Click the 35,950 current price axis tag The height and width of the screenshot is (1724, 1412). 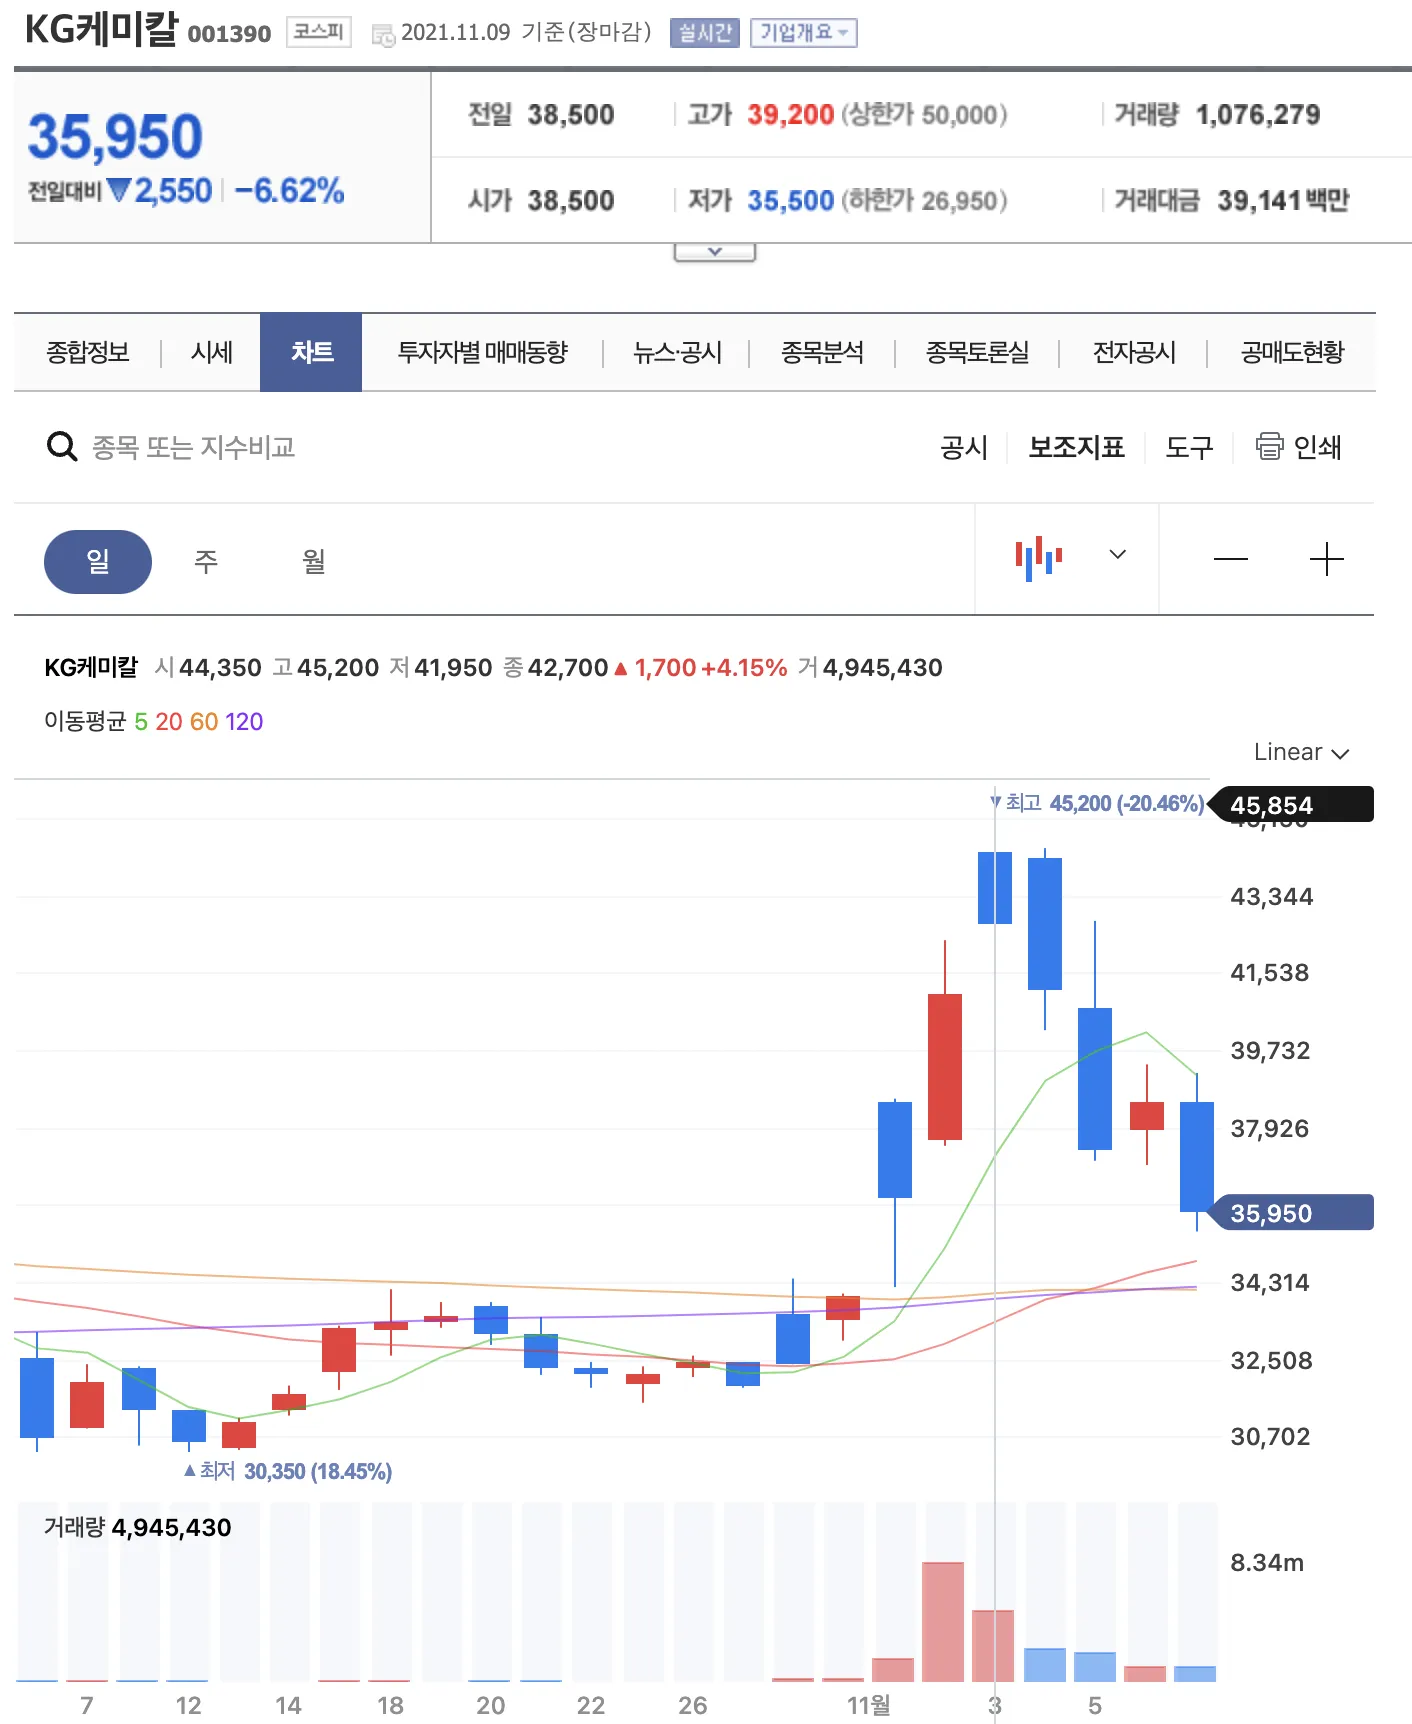[x=1291, y=1213]
